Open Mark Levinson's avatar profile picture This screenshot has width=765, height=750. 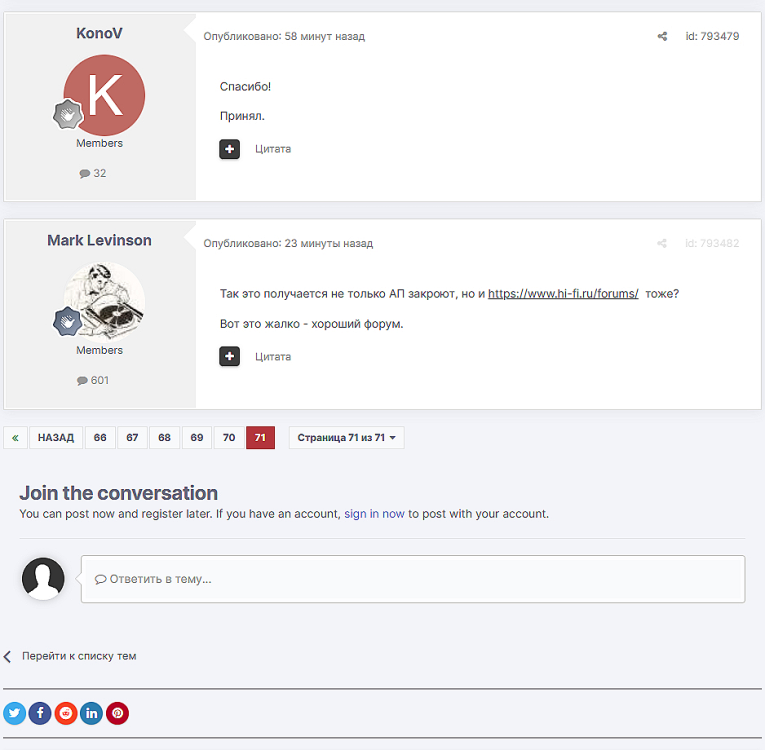tap(104, 302)
